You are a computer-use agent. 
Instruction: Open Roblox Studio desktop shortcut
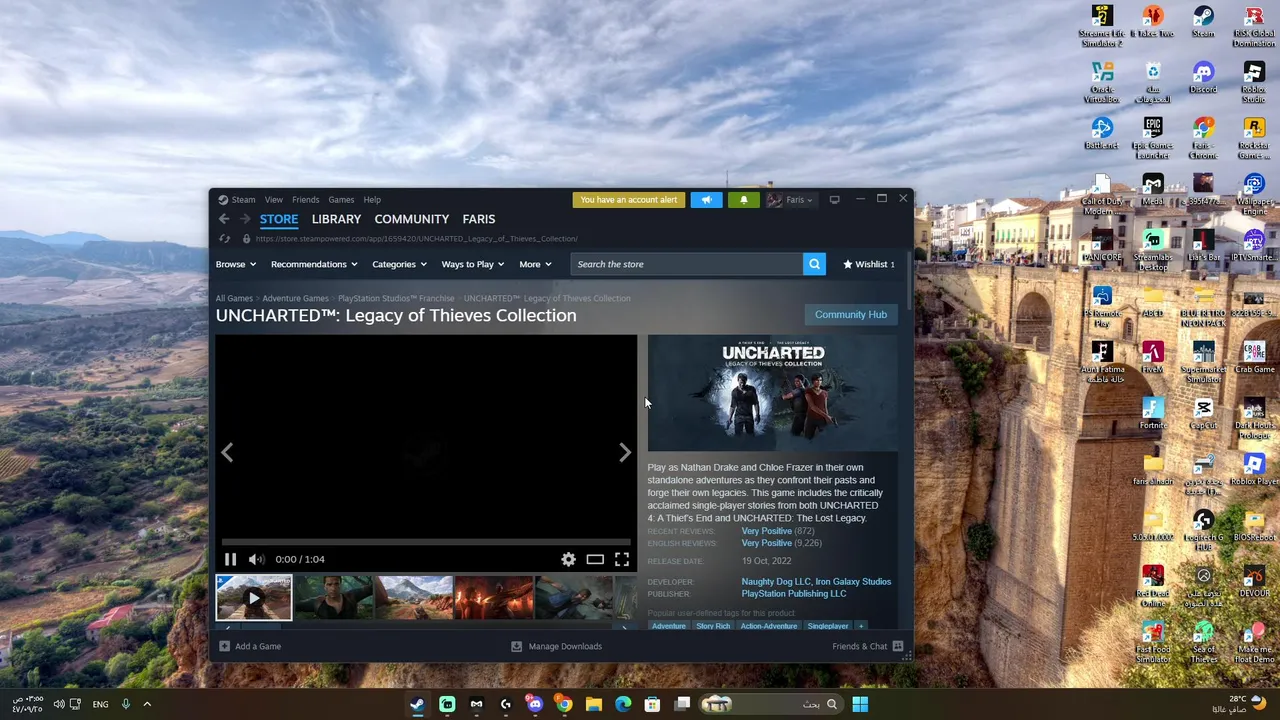click(1254, 82)
